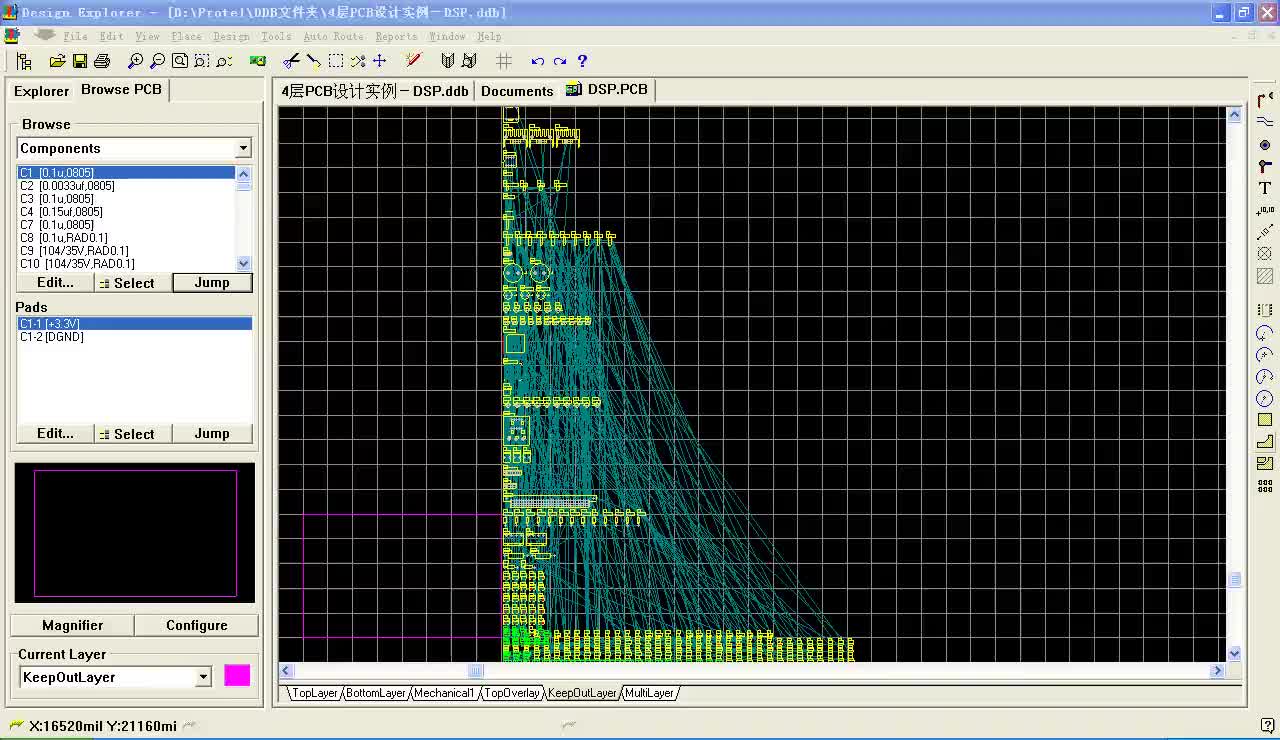This screenshot has width=1280, height=740.
Task: Zoom to selected area icon
Action: click(202, 61)
